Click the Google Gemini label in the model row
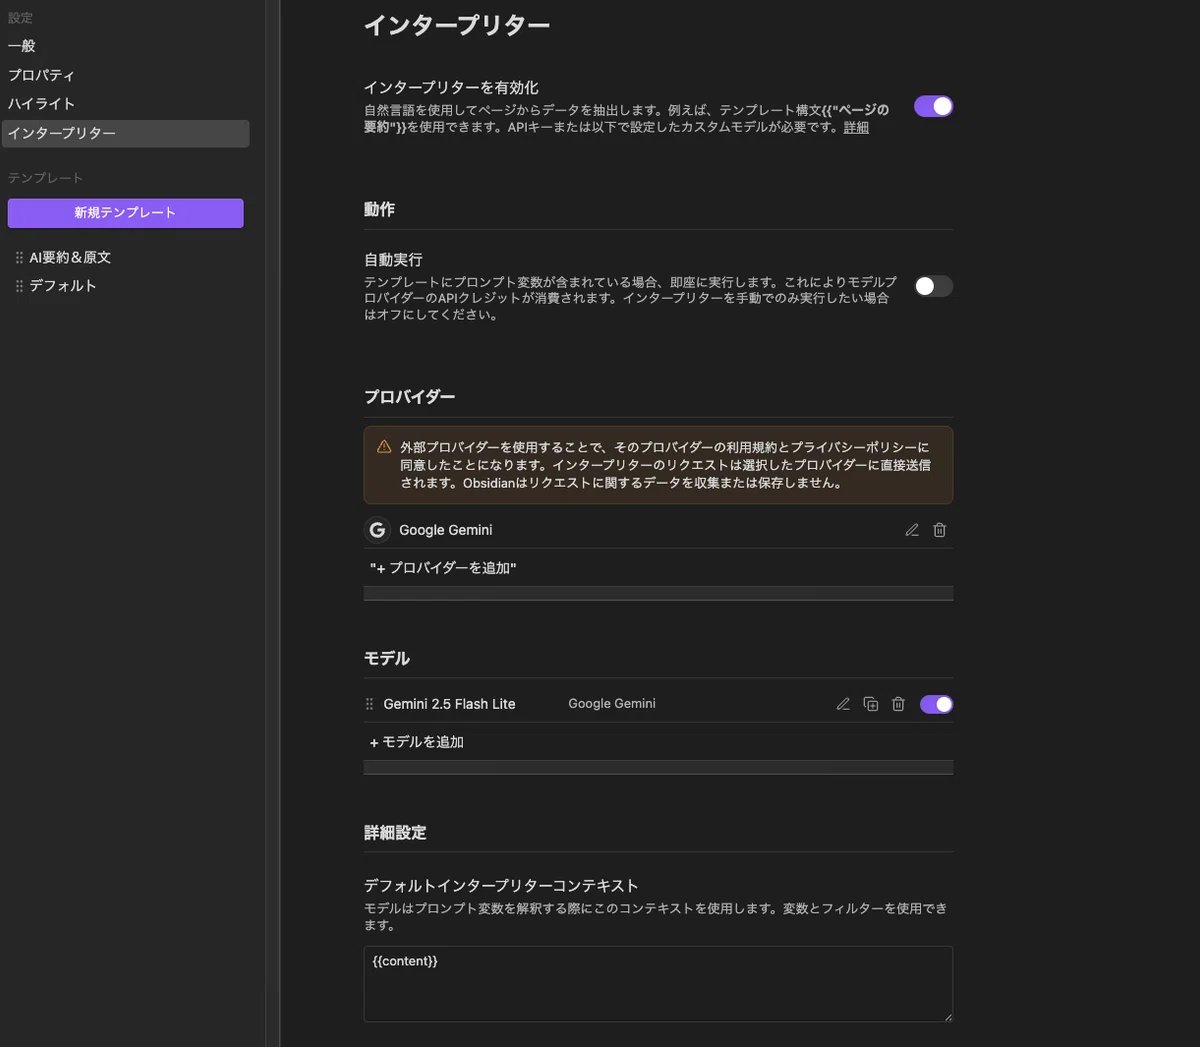1200x1047 pixels. (x=612, y=704)
